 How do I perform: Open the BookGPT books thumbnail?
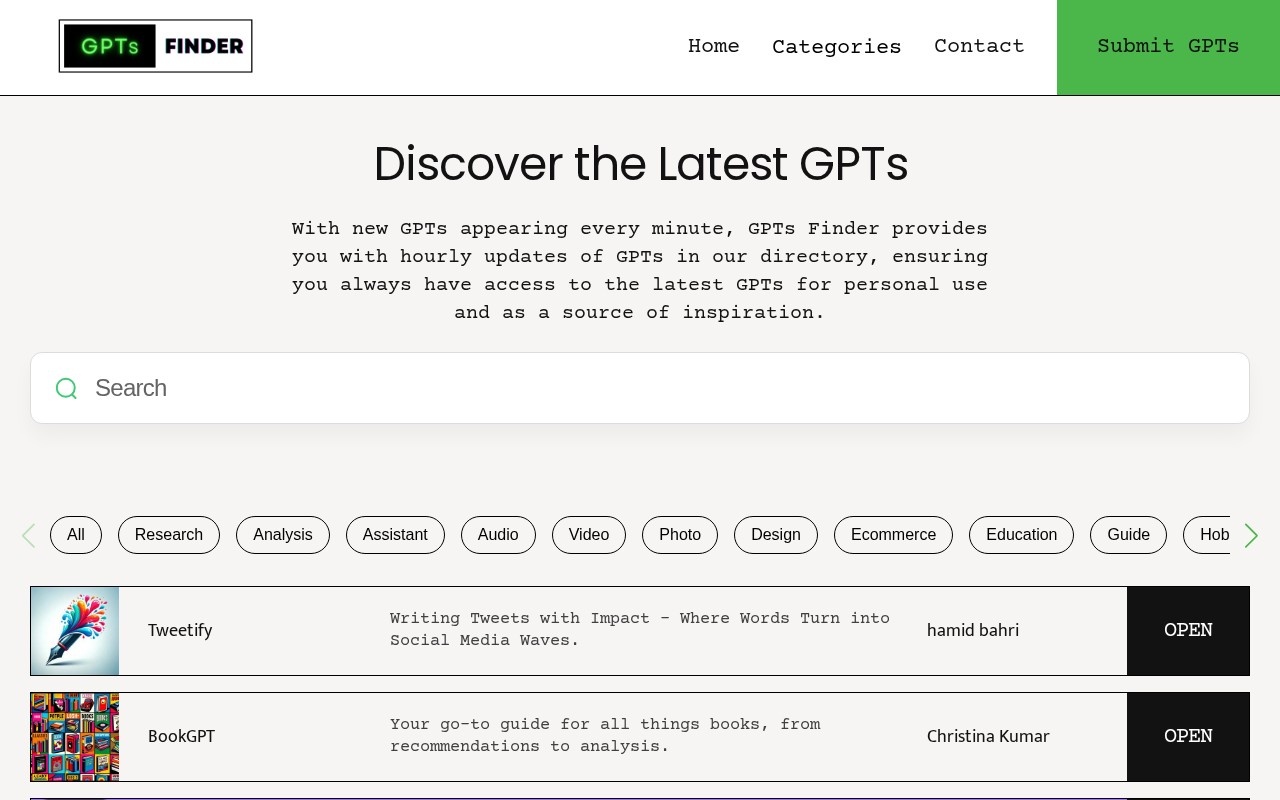coord(75,737)
